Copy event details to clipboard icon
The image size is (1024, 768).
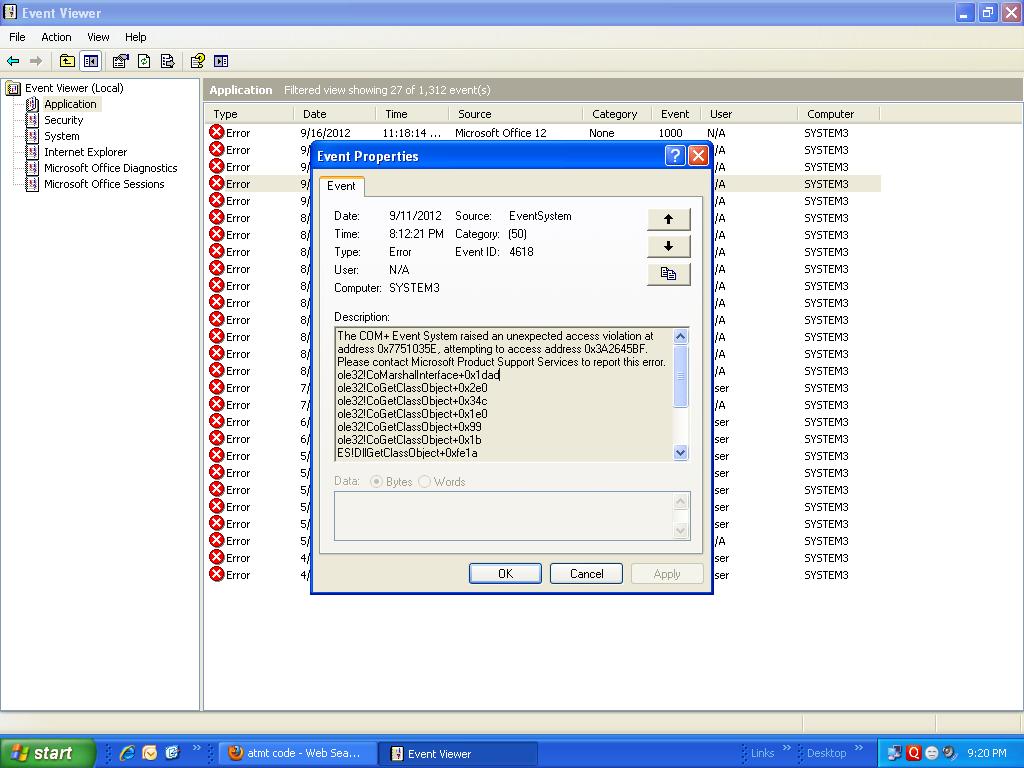click(668, 274)
